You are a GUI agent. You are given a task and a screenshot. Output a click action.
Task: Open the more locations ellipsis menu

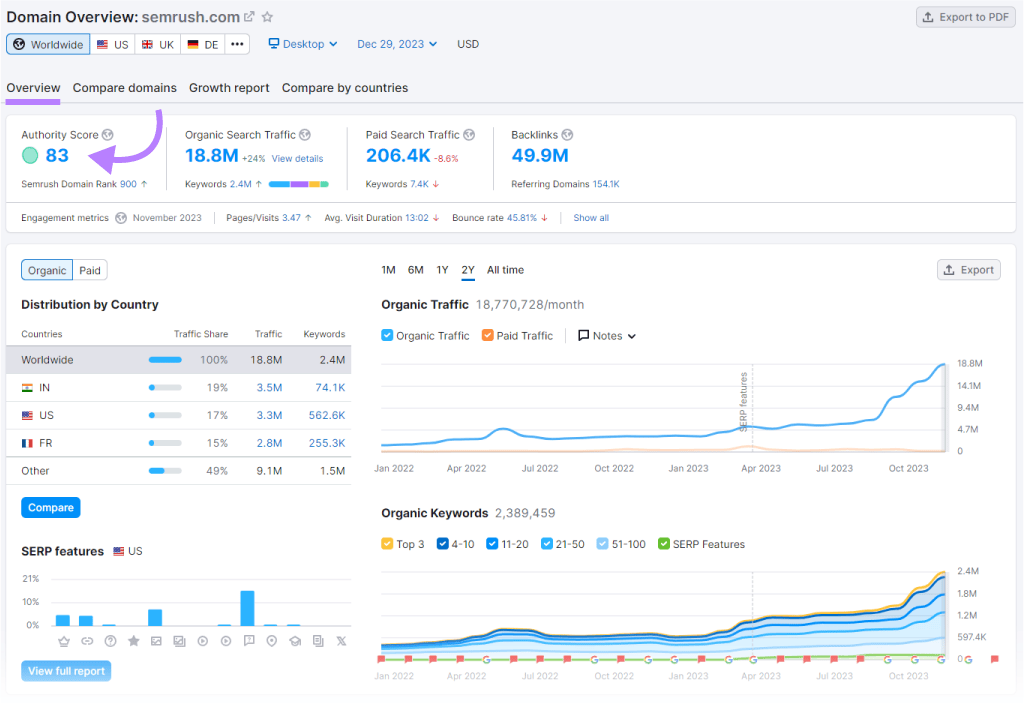237,44
